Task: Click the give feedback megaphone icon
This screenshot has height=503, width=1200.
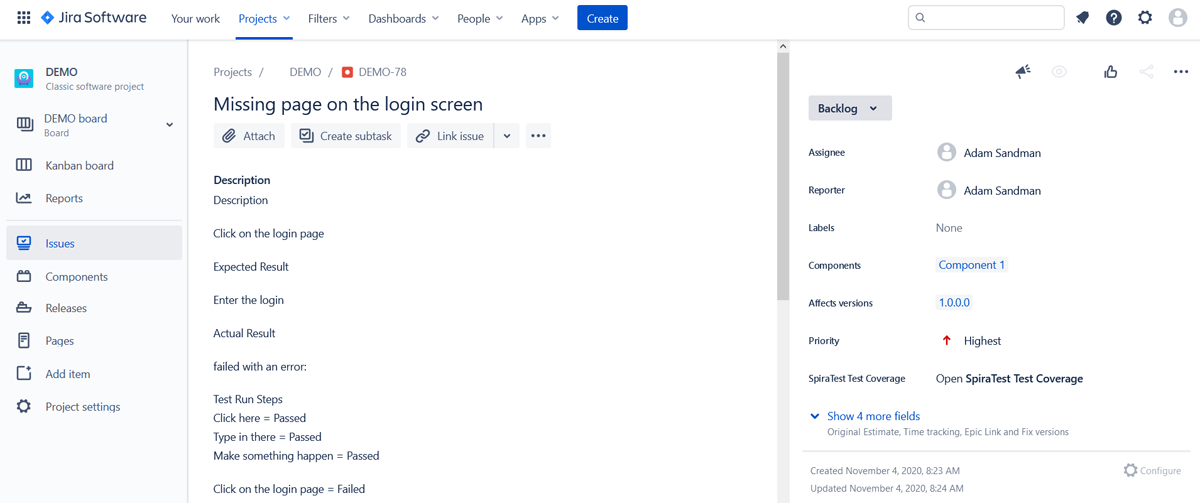Action: click(x=1023, y=72)
